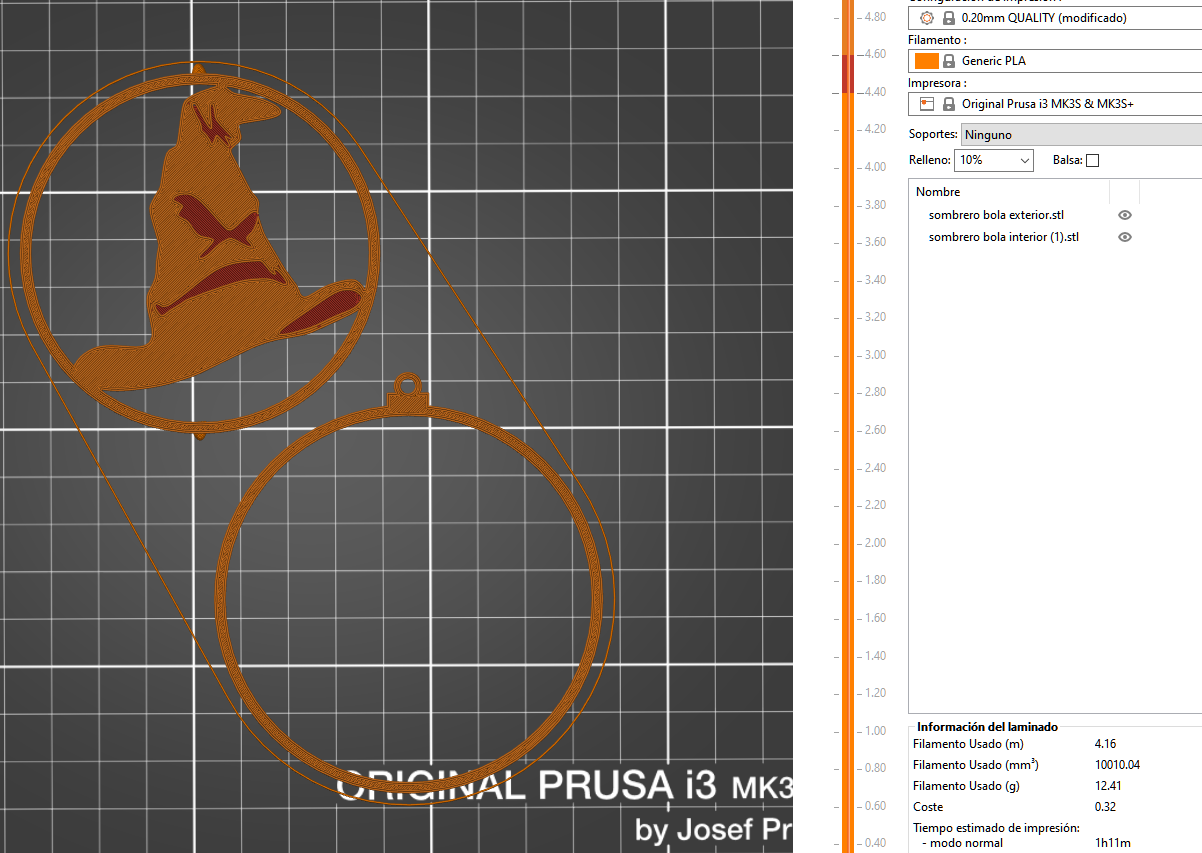Hide sombrero bola interior (1).stl via eye icon

click(1125, 237)
